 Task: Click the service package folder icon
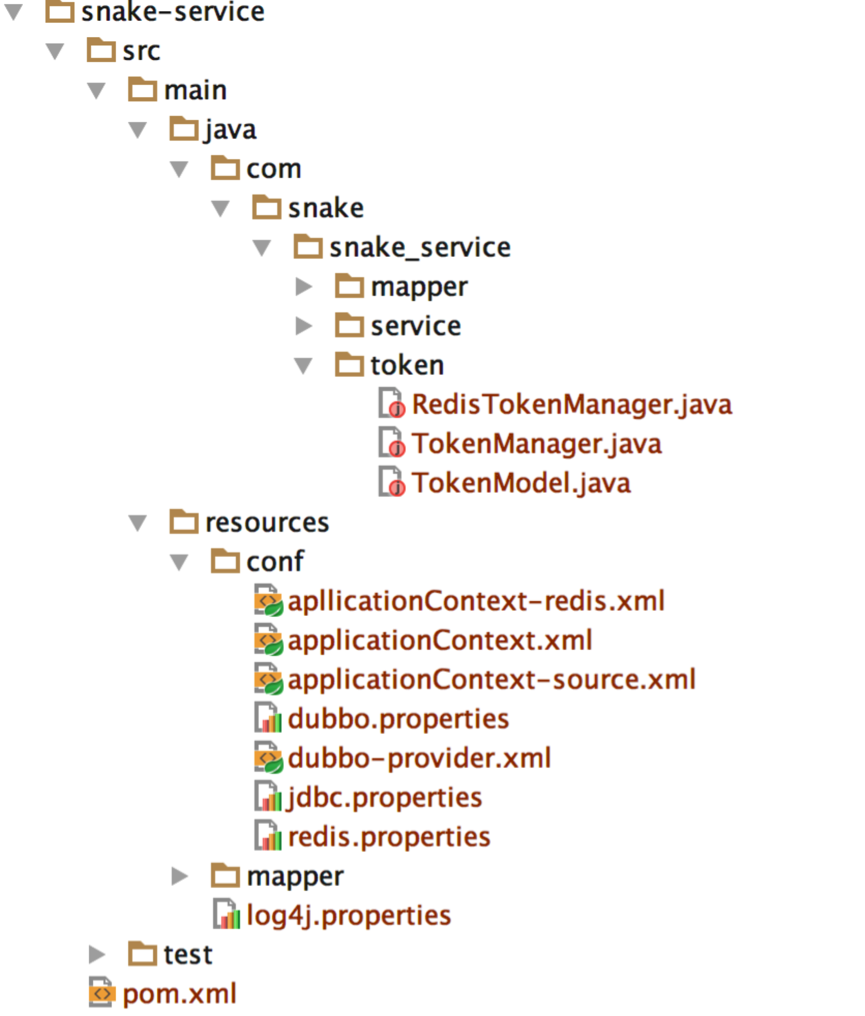(x=350, y=325)
